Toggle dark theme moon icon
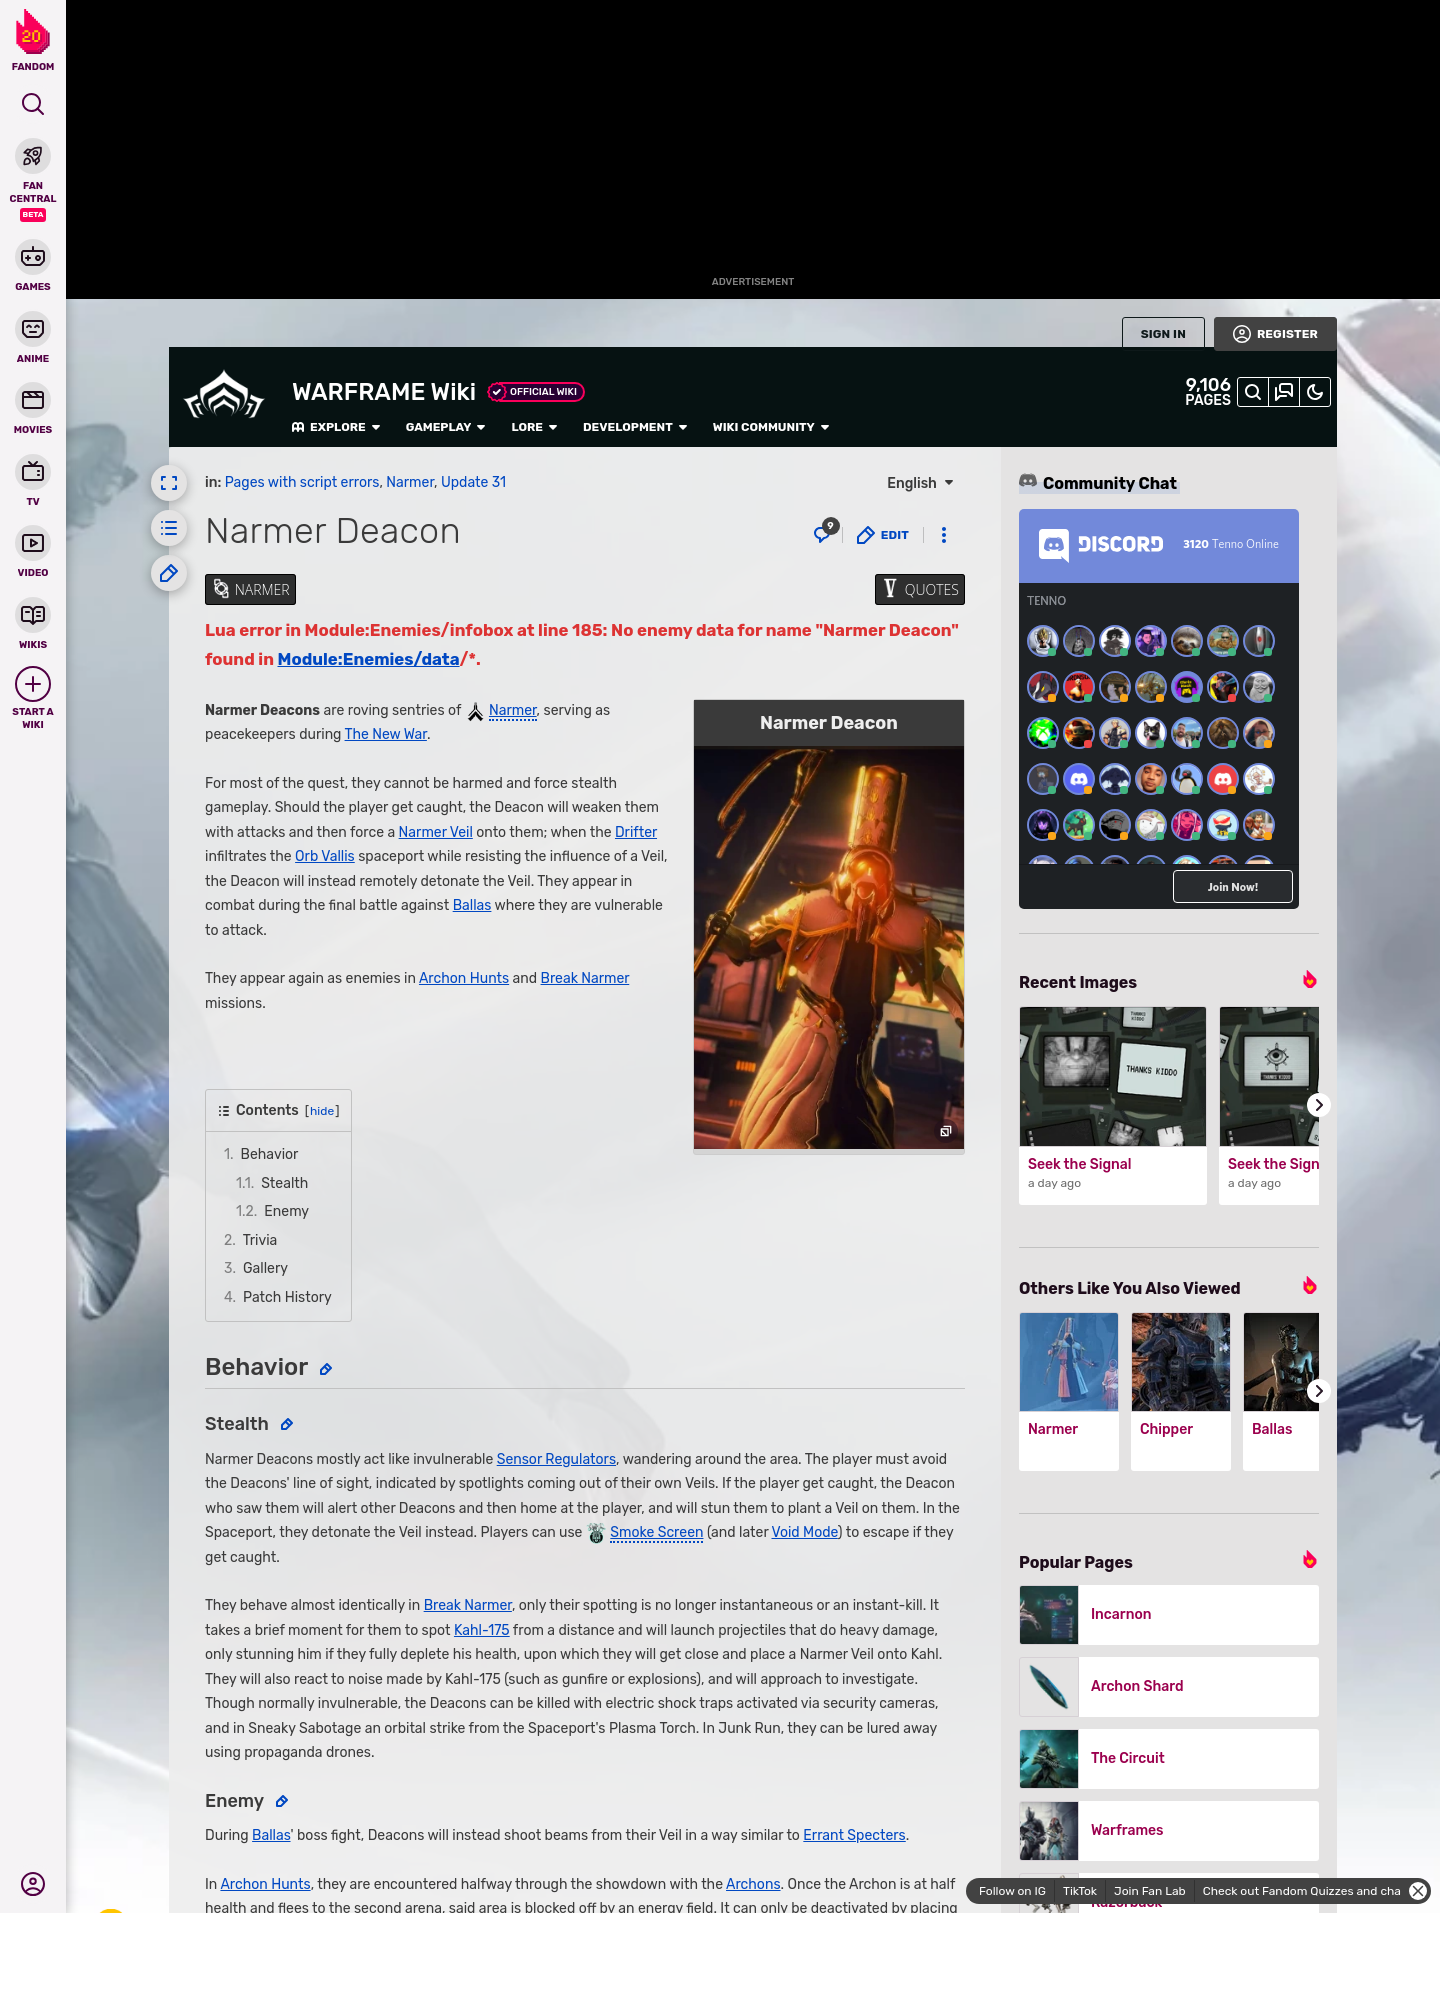 [1315, 392]
